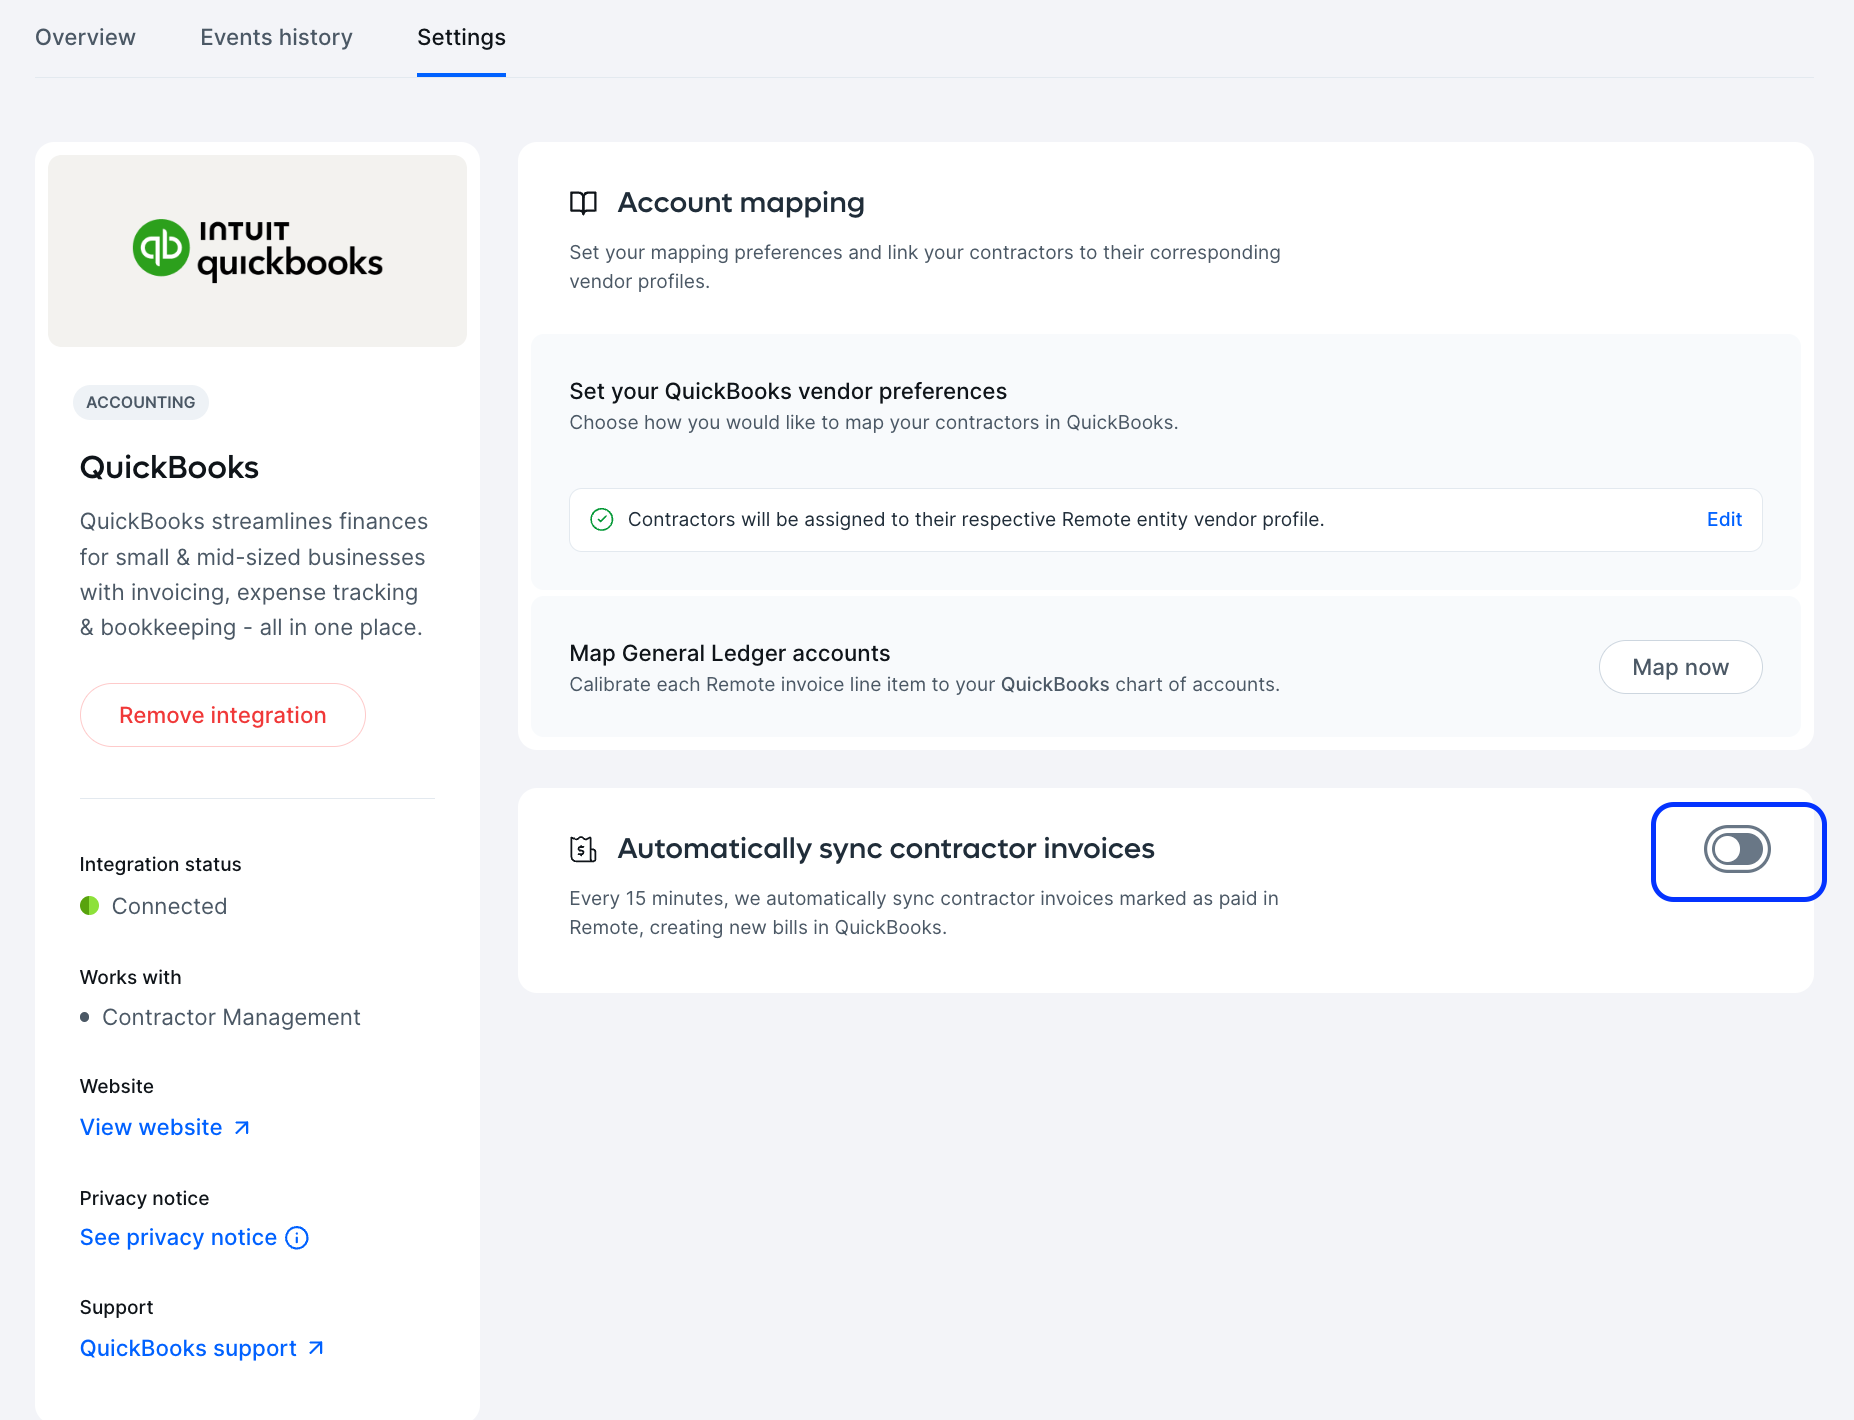The height and width of the screenshot is (1420, 1854).
Task: Click the Connected status label
Action: pyautogui.click(x=169, y=906)
